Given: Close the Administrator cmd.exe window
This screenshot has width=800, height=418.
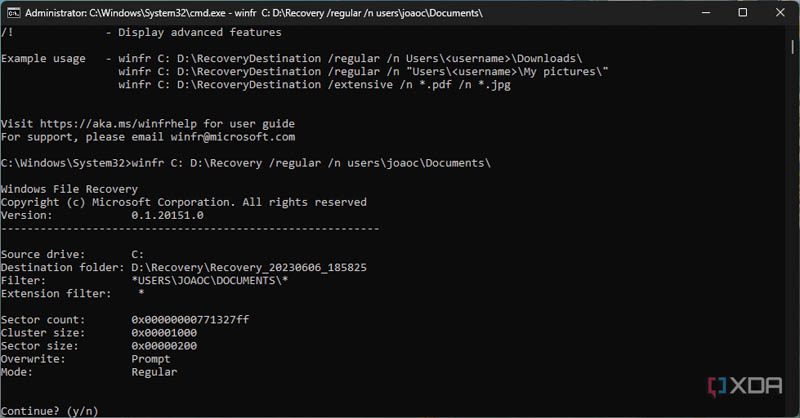Looking at the screenshot, I should pyautogui.click(x=780, y=13).
